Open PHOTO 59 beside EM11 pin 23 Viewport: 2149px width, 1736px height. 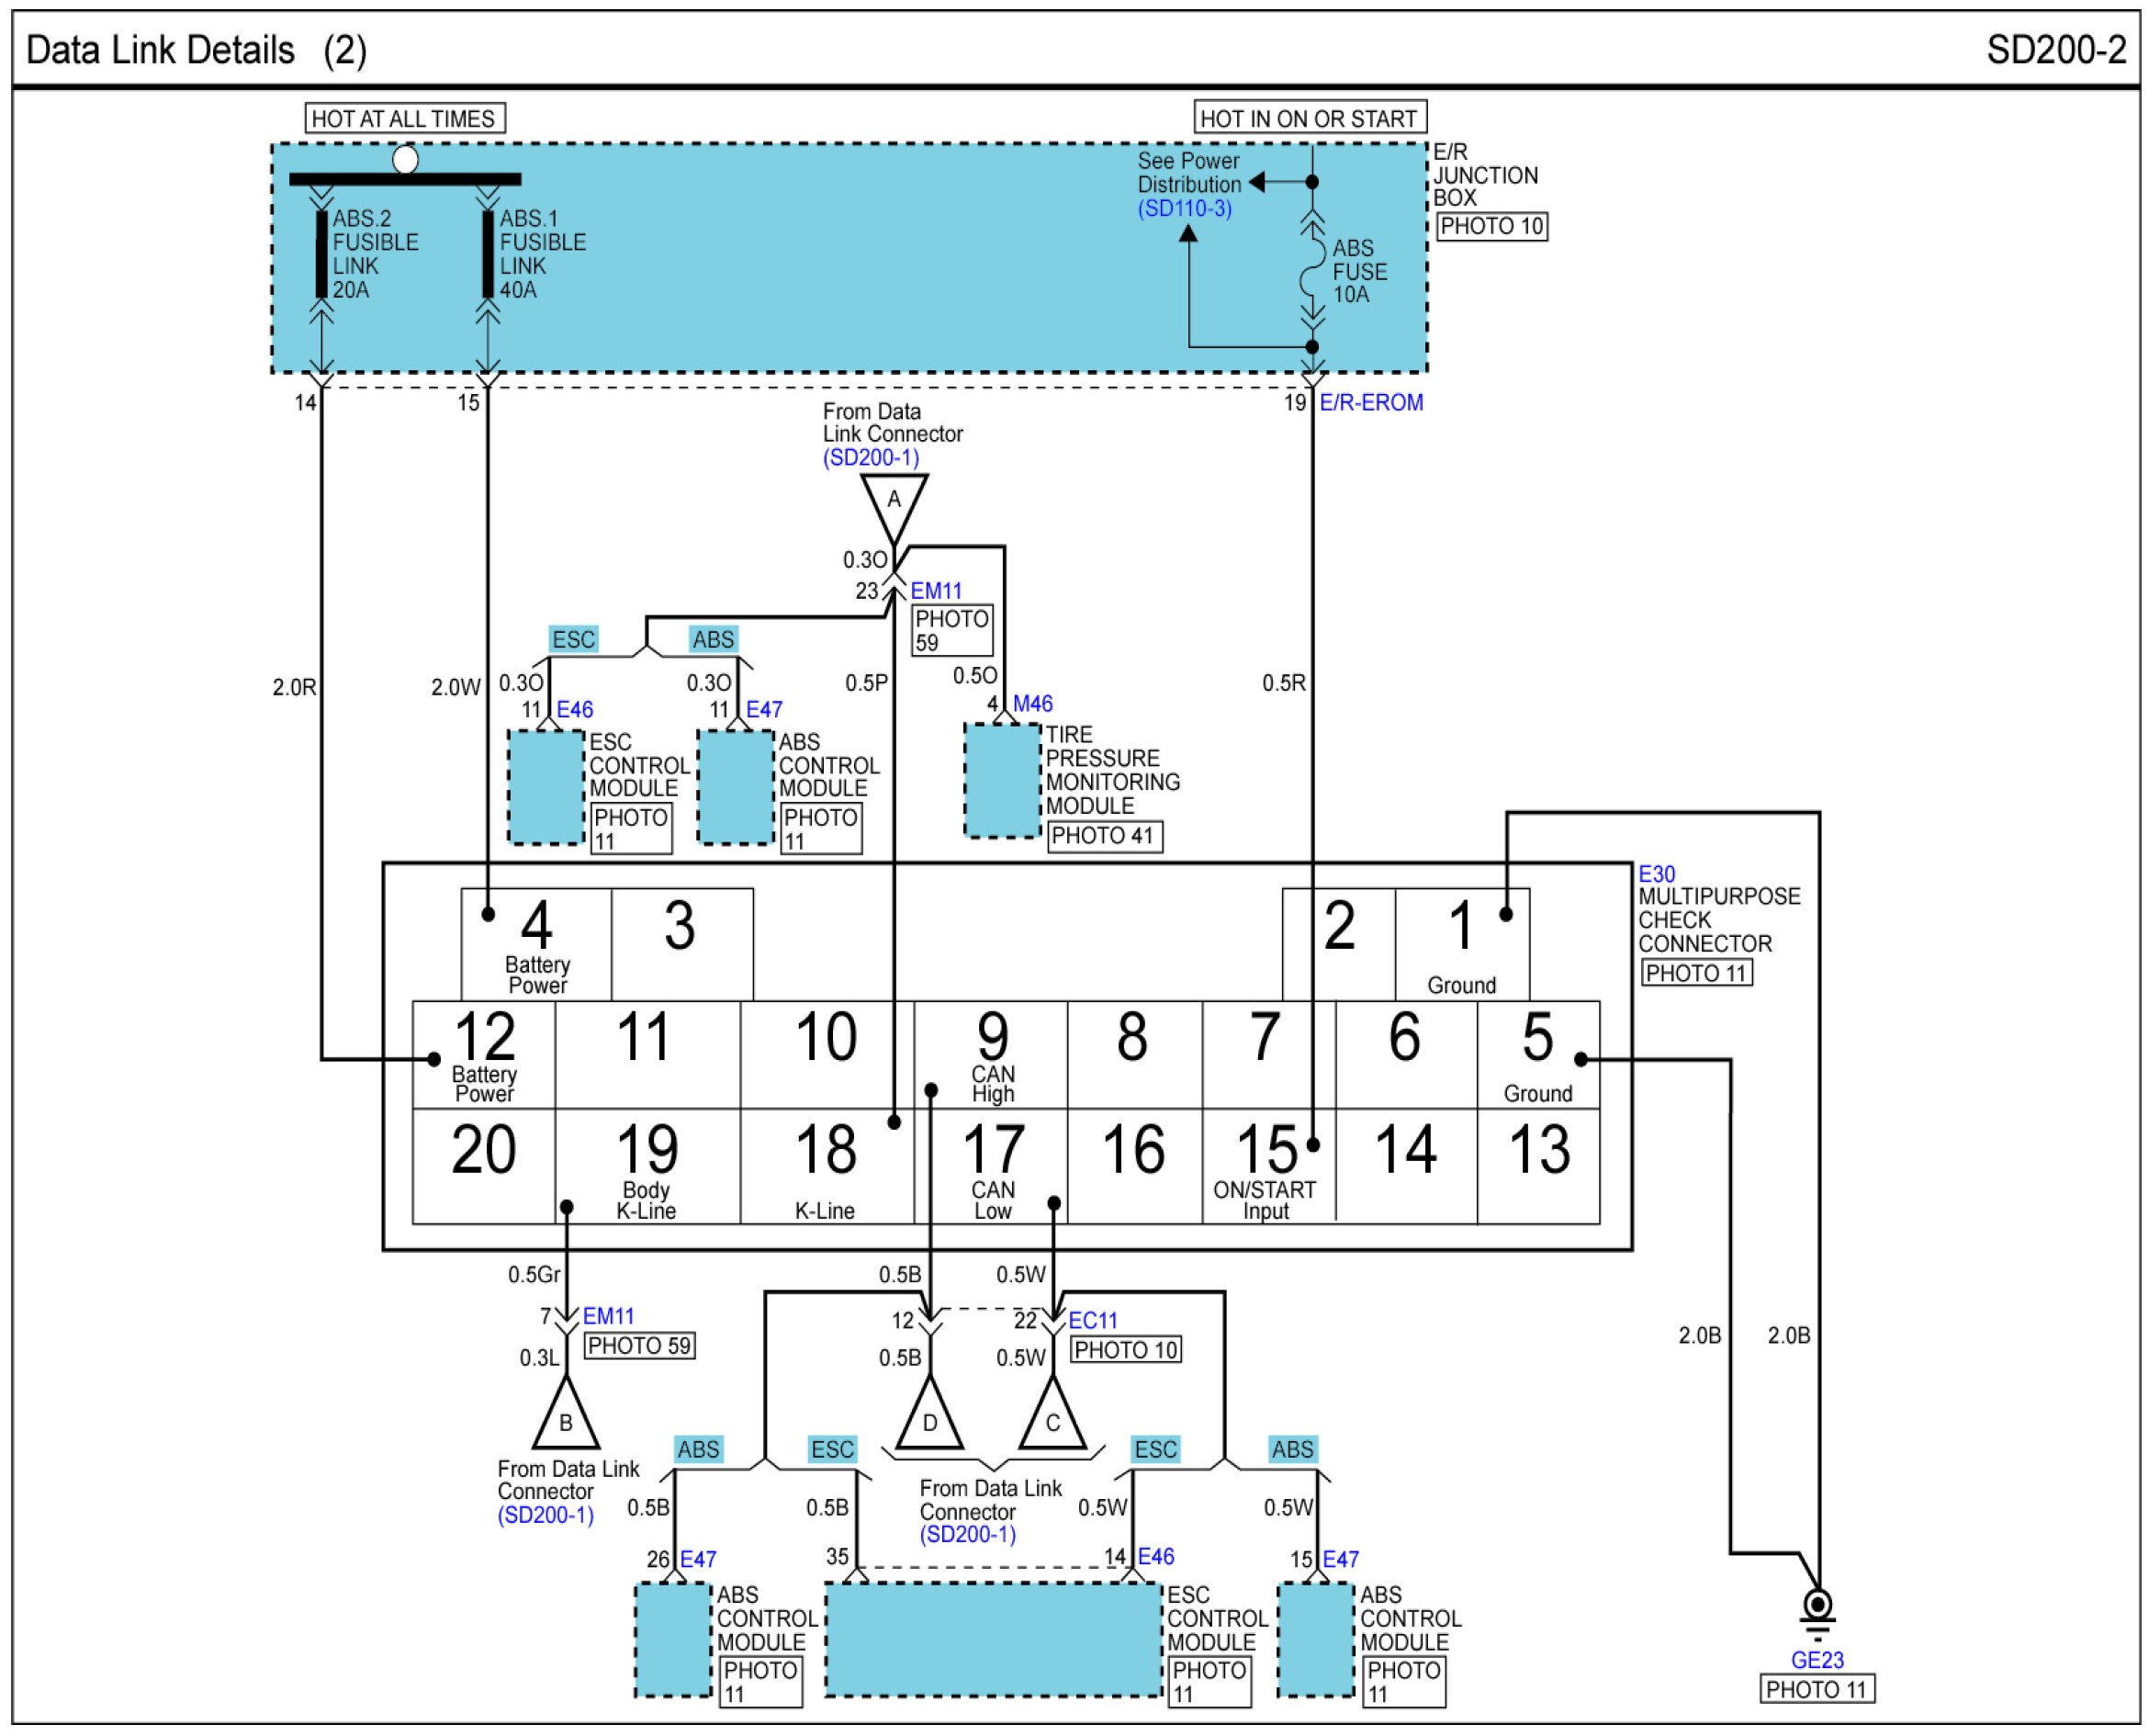point(951,631)
